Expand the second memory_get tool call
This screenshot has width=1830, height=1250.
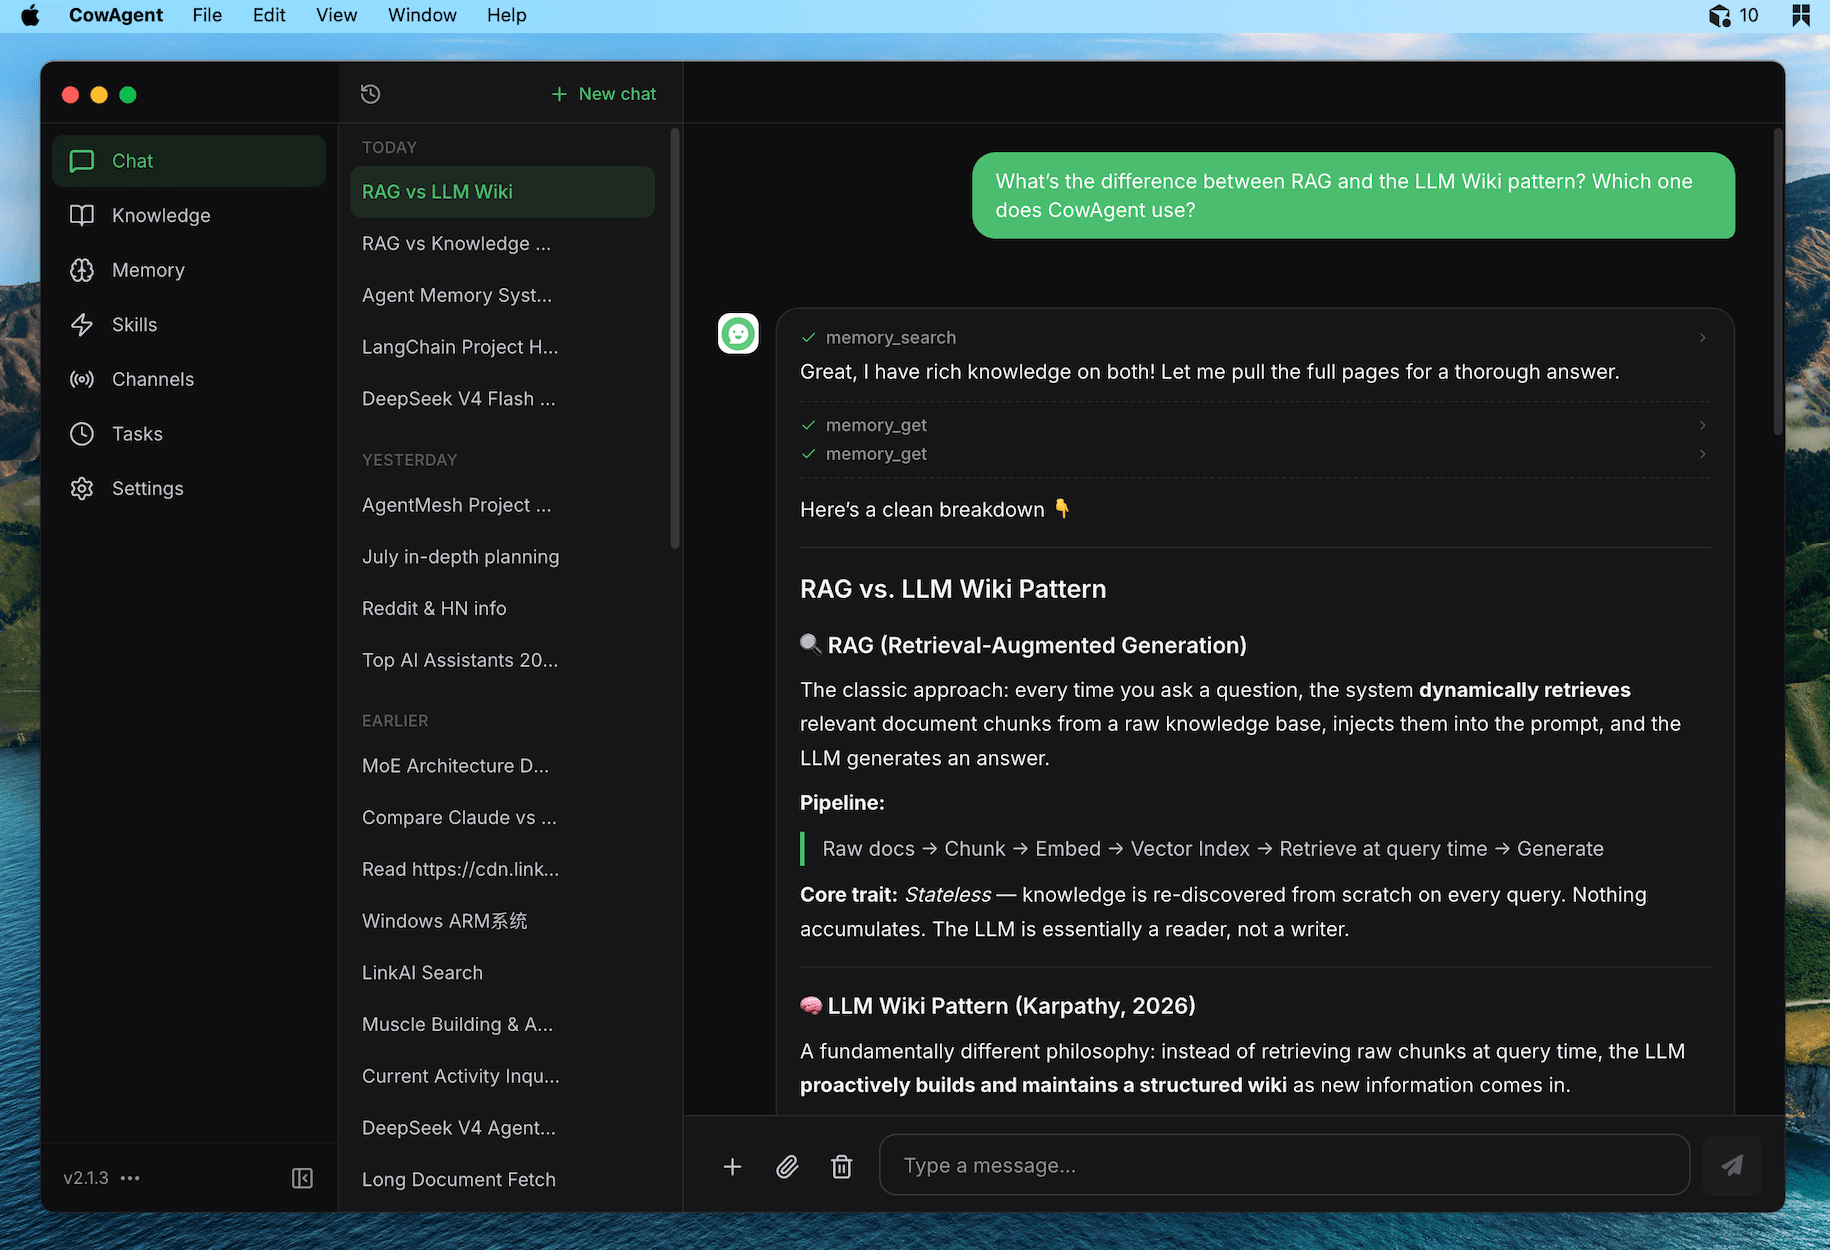click(x=1702, y=454)
